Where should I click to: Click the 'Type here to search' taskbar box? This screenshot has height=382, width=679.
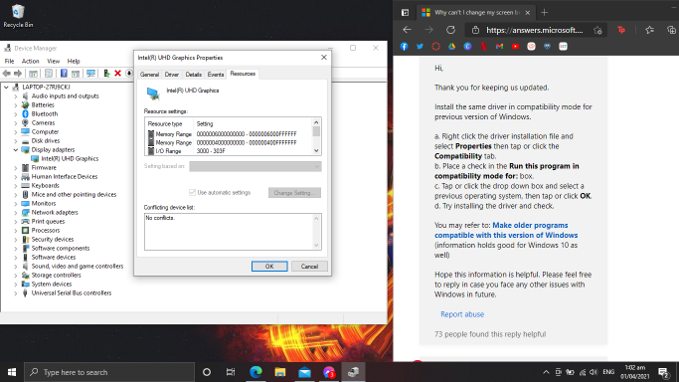point(109,372)
